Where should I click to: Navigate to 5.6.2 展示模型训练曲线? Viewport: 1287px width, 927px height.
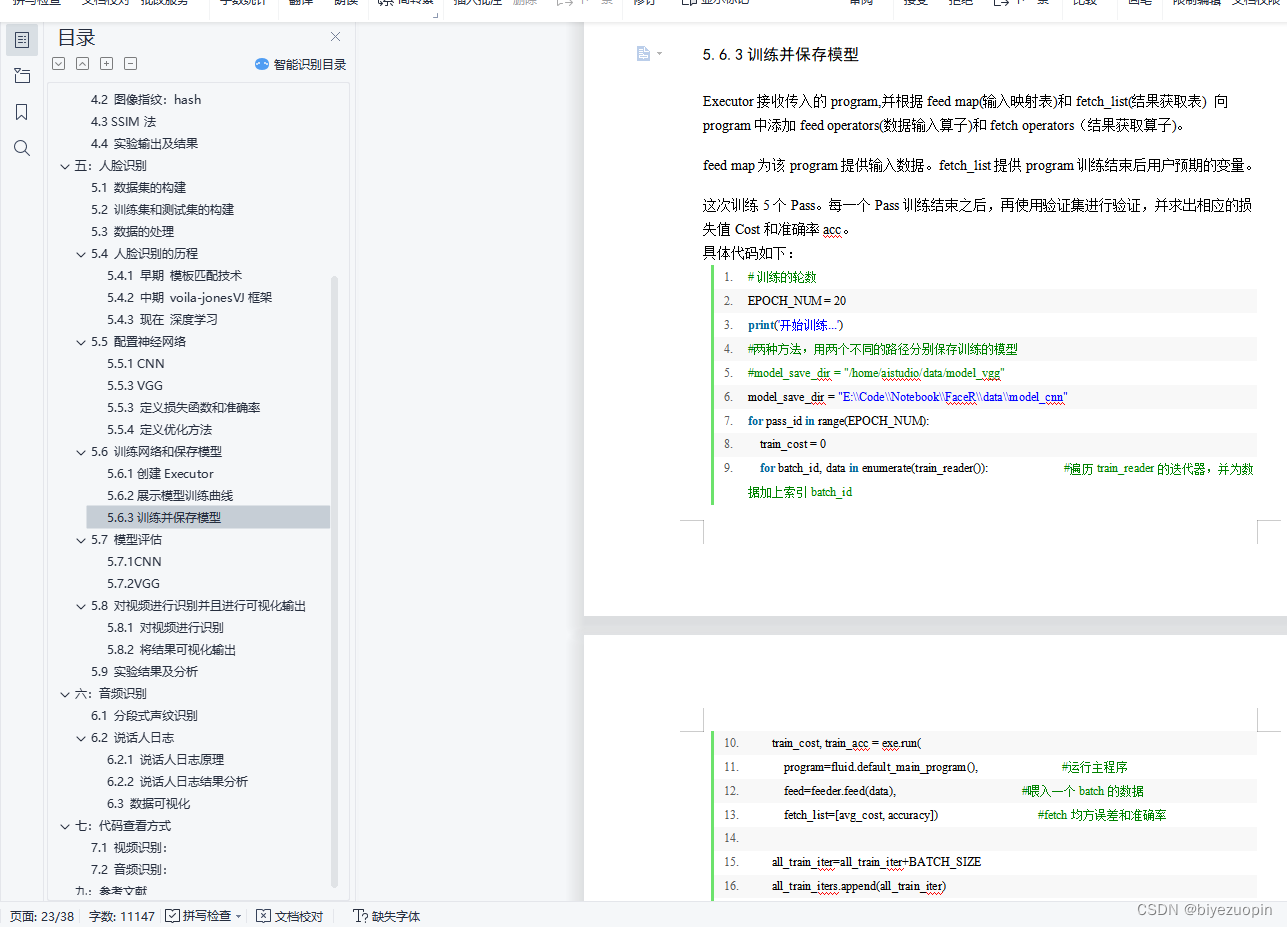point(170,496)
